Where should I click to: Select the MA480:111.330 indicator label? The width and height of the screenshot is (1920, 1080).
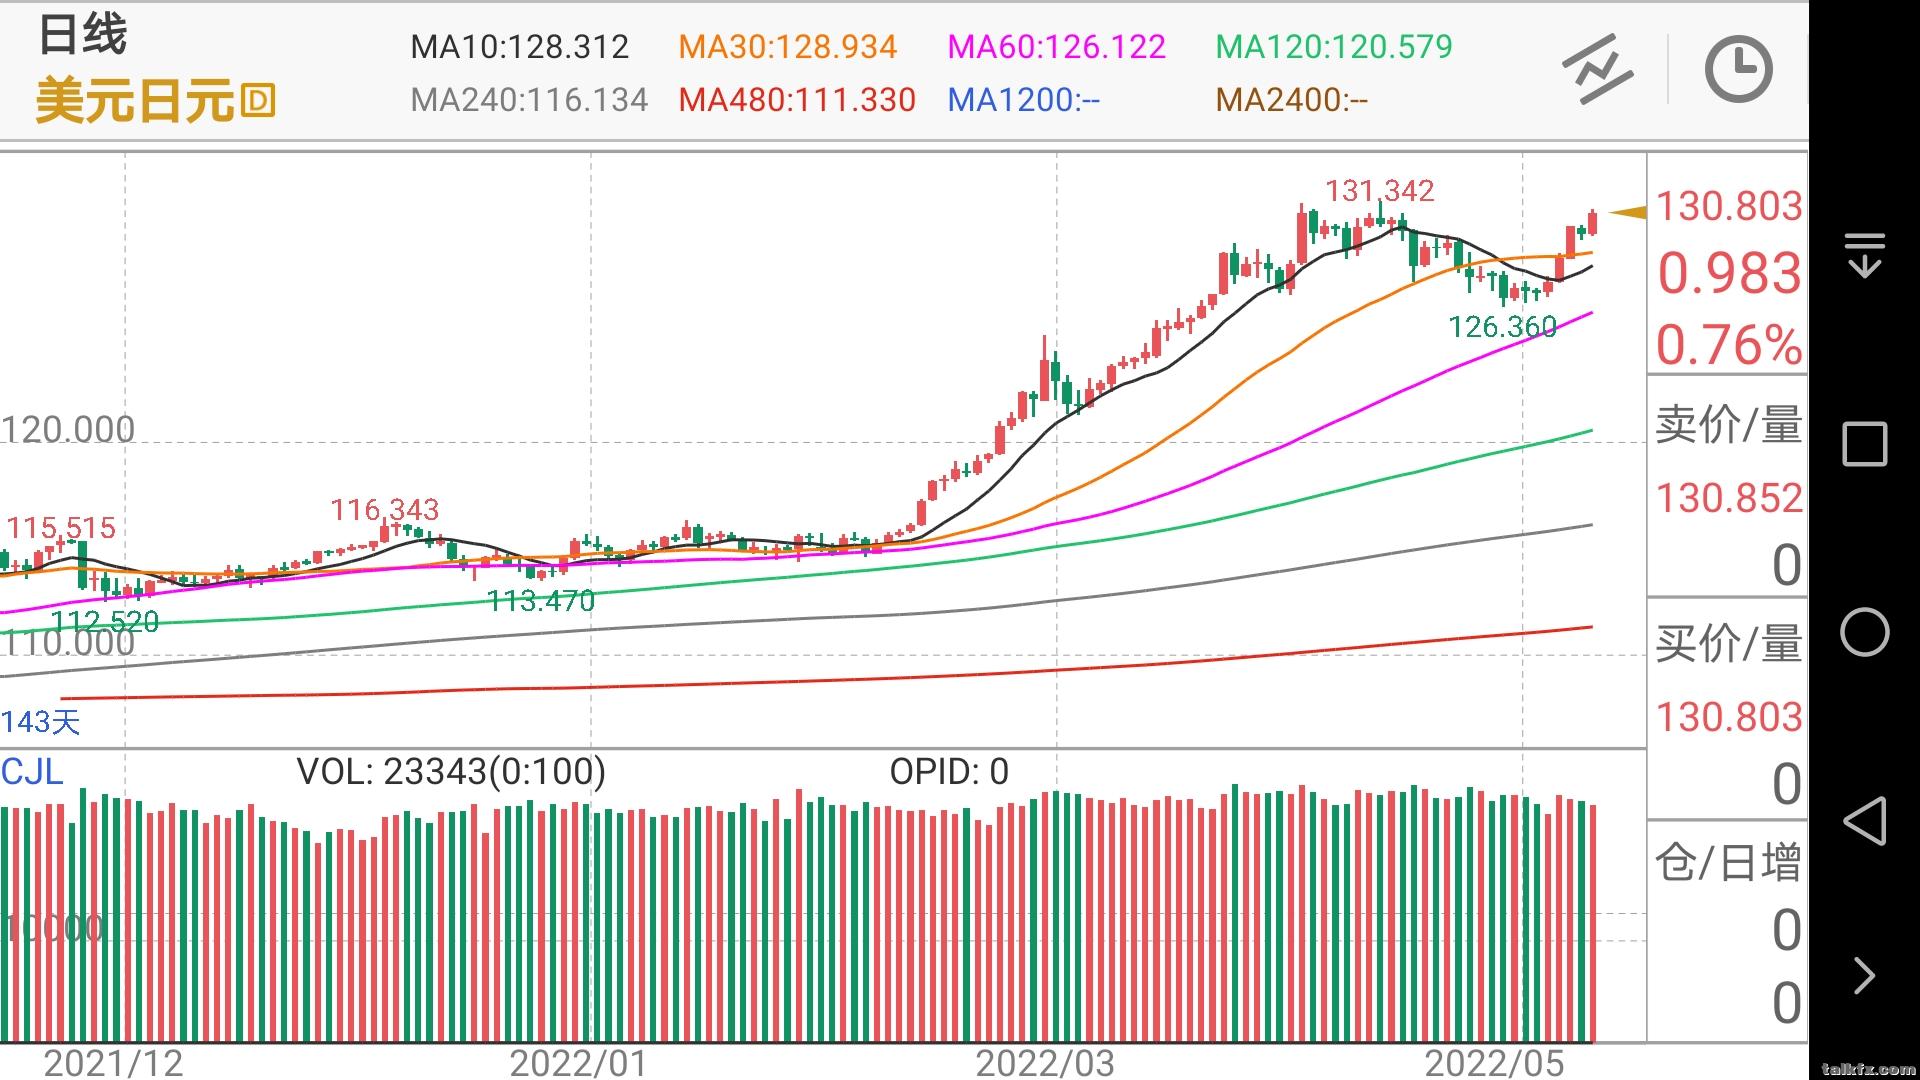[x=797, y=100]
